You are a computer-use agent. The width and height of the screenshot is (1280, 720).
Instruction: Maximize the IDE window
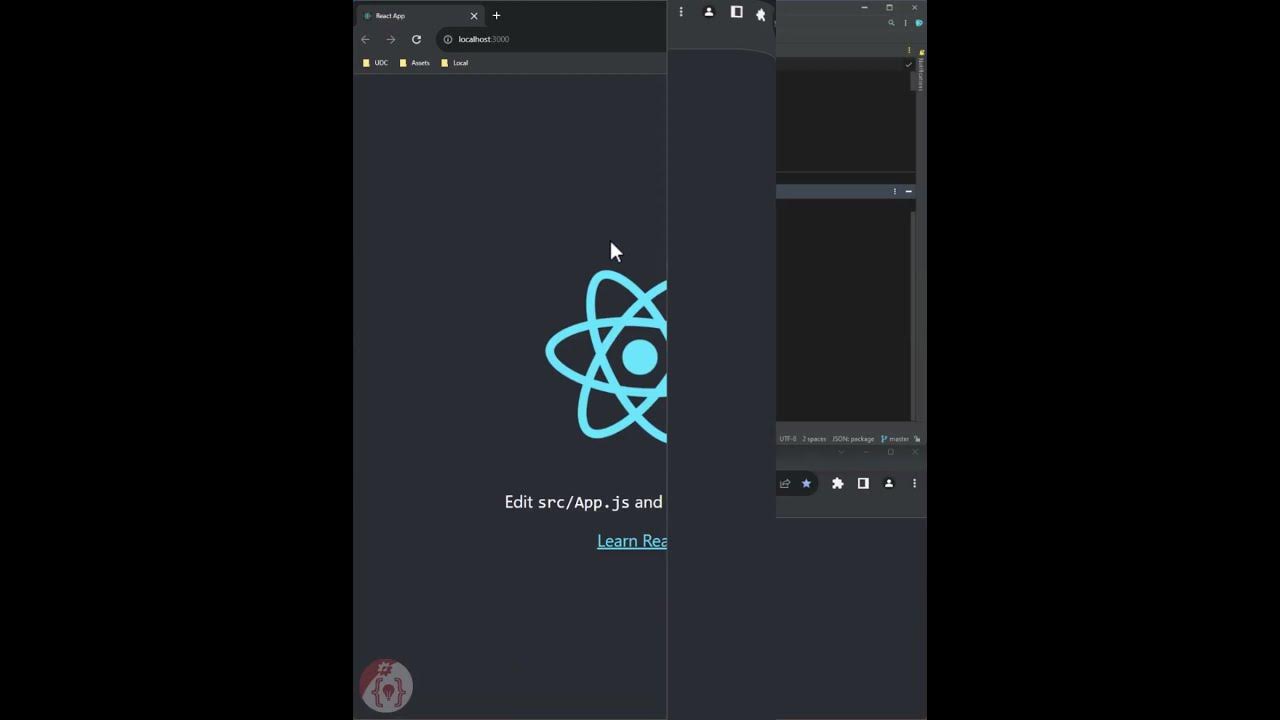point(889,7)
